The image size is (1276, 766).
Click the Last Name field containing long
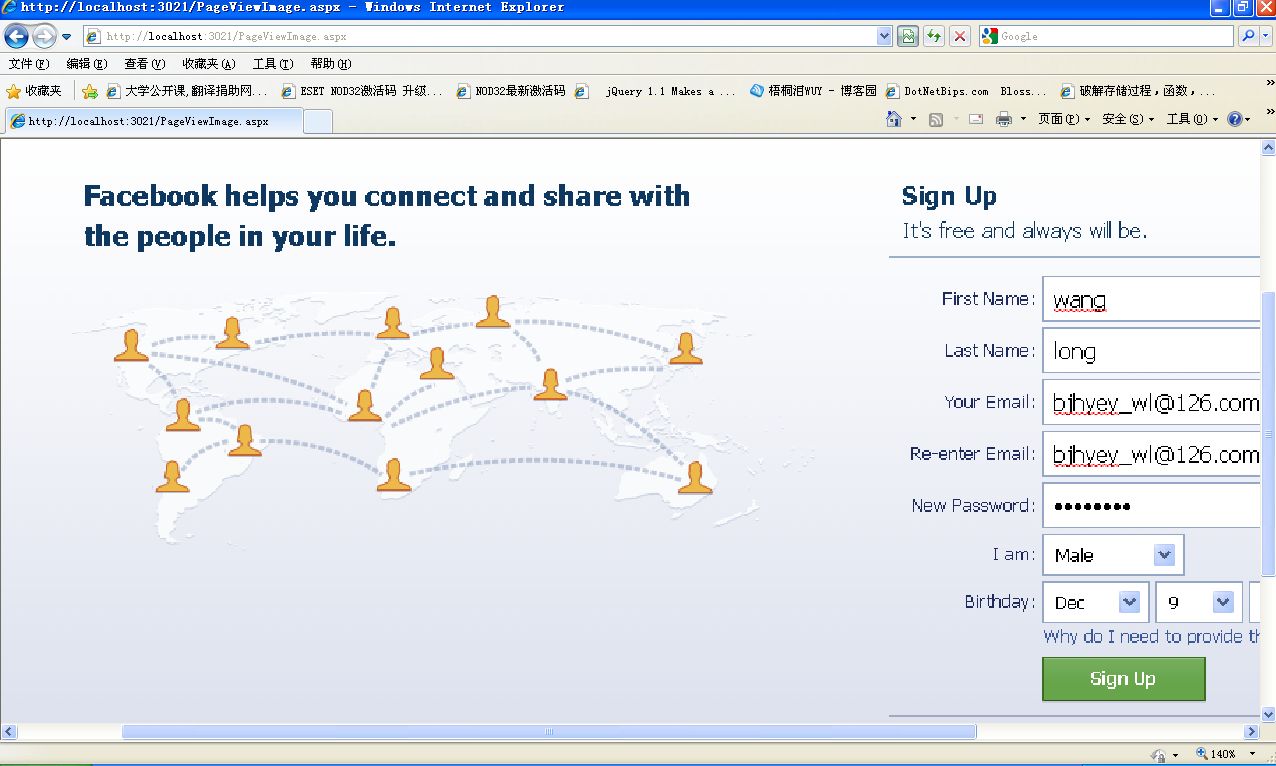click(1151, 351)
